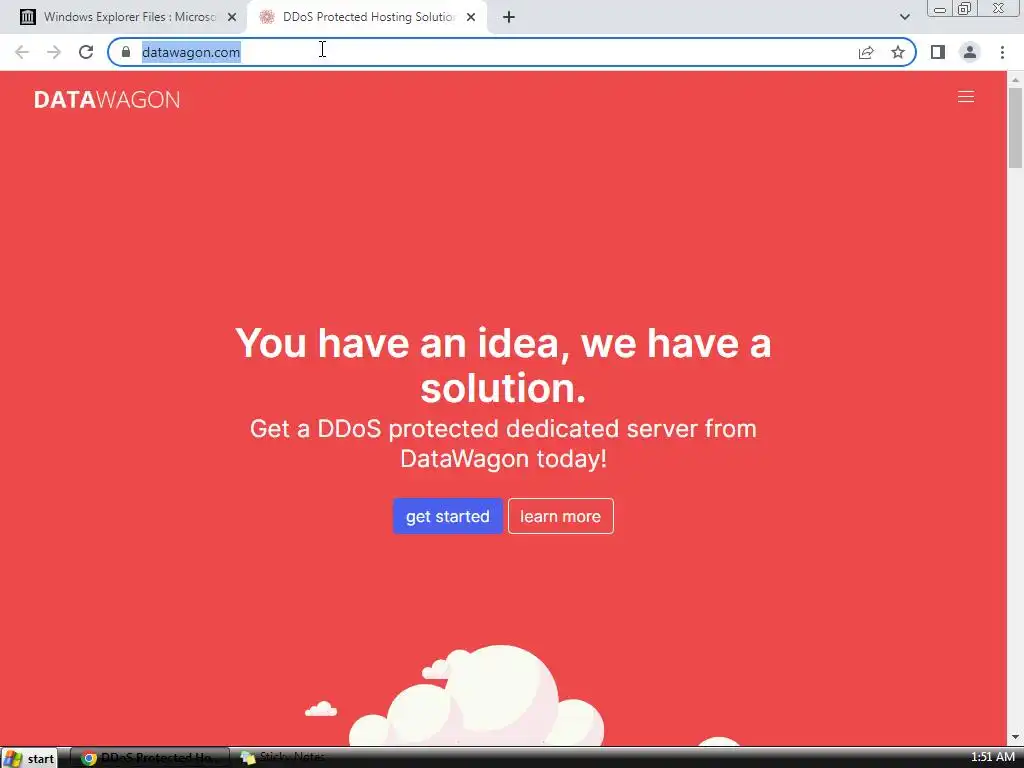Click the learn more button
This screenshot has height=768, width=1024.
[x=560, y=516]
